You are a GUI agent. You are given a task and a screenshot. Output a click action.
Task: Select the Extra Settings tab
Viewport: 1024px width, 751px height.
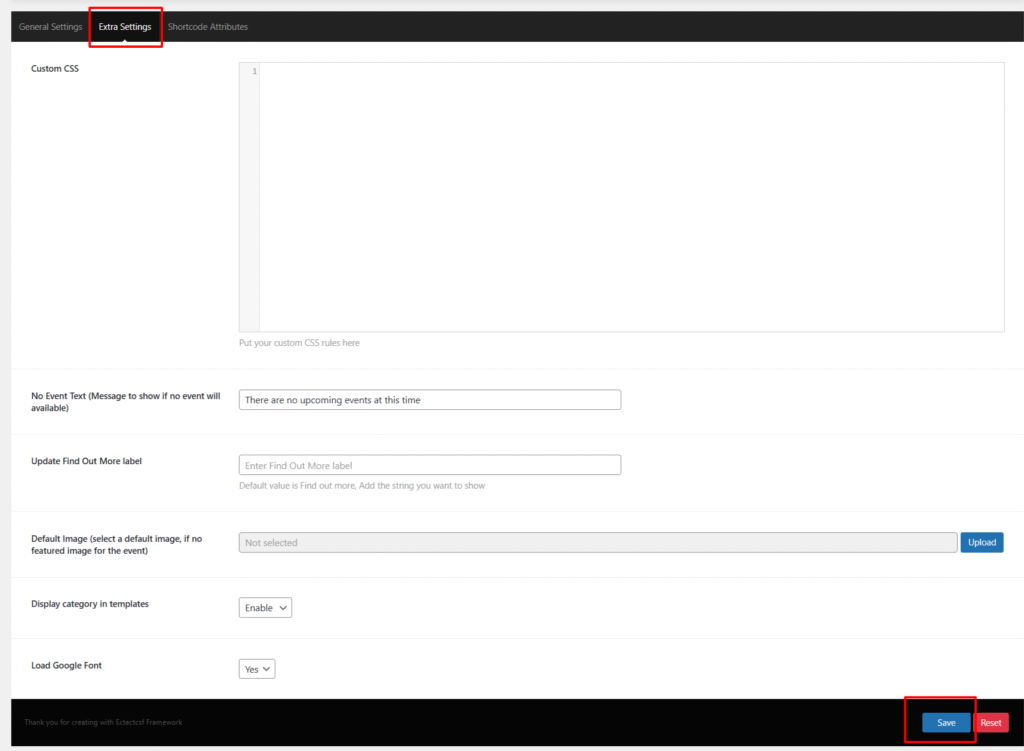coord(125,26)
